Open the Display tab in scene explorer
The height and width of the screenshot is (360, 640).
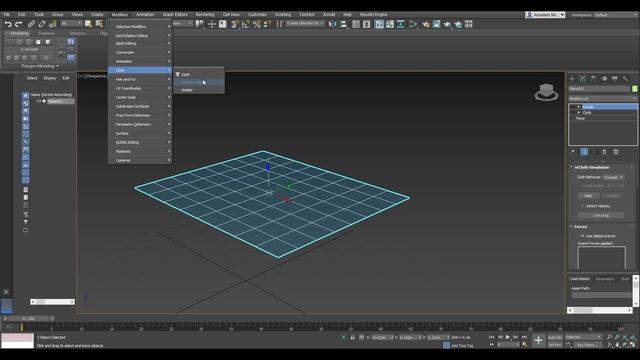[50, 78]
